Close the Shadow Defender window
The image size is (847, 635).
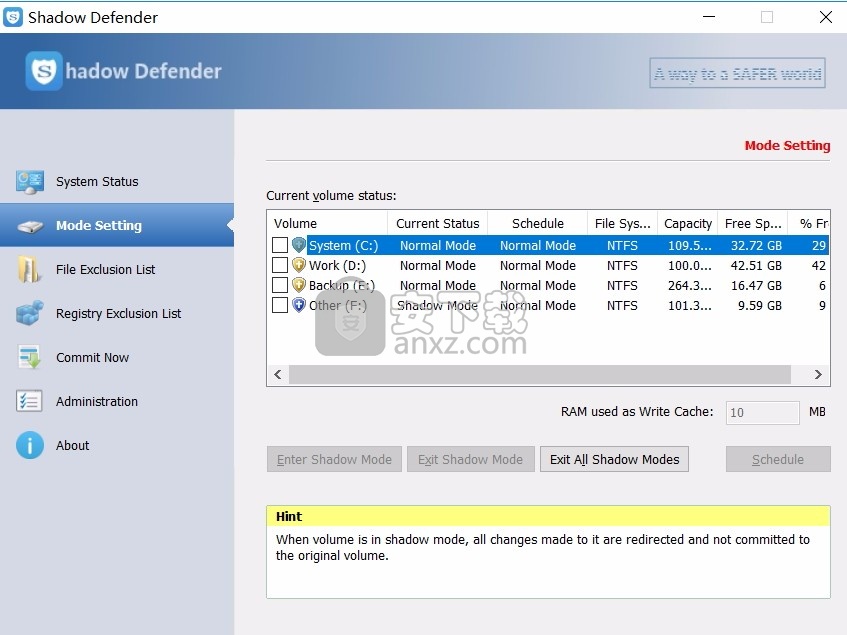[825, 17]
